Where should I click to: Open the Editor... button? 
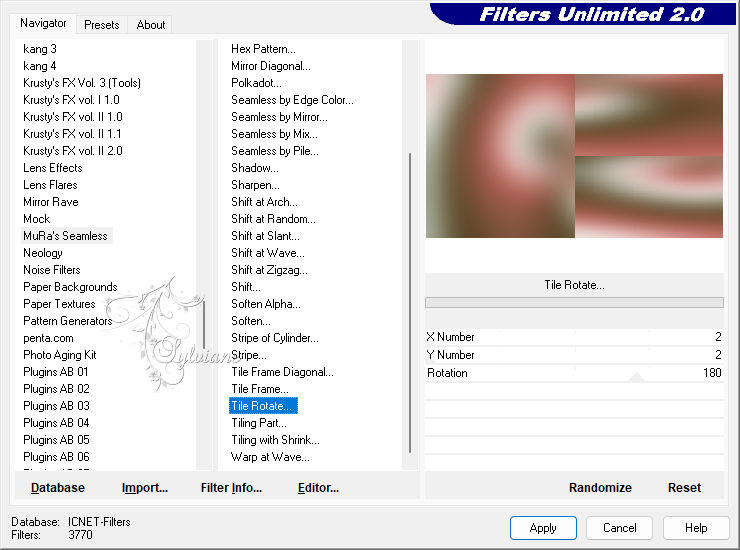[x=319, y=488]
